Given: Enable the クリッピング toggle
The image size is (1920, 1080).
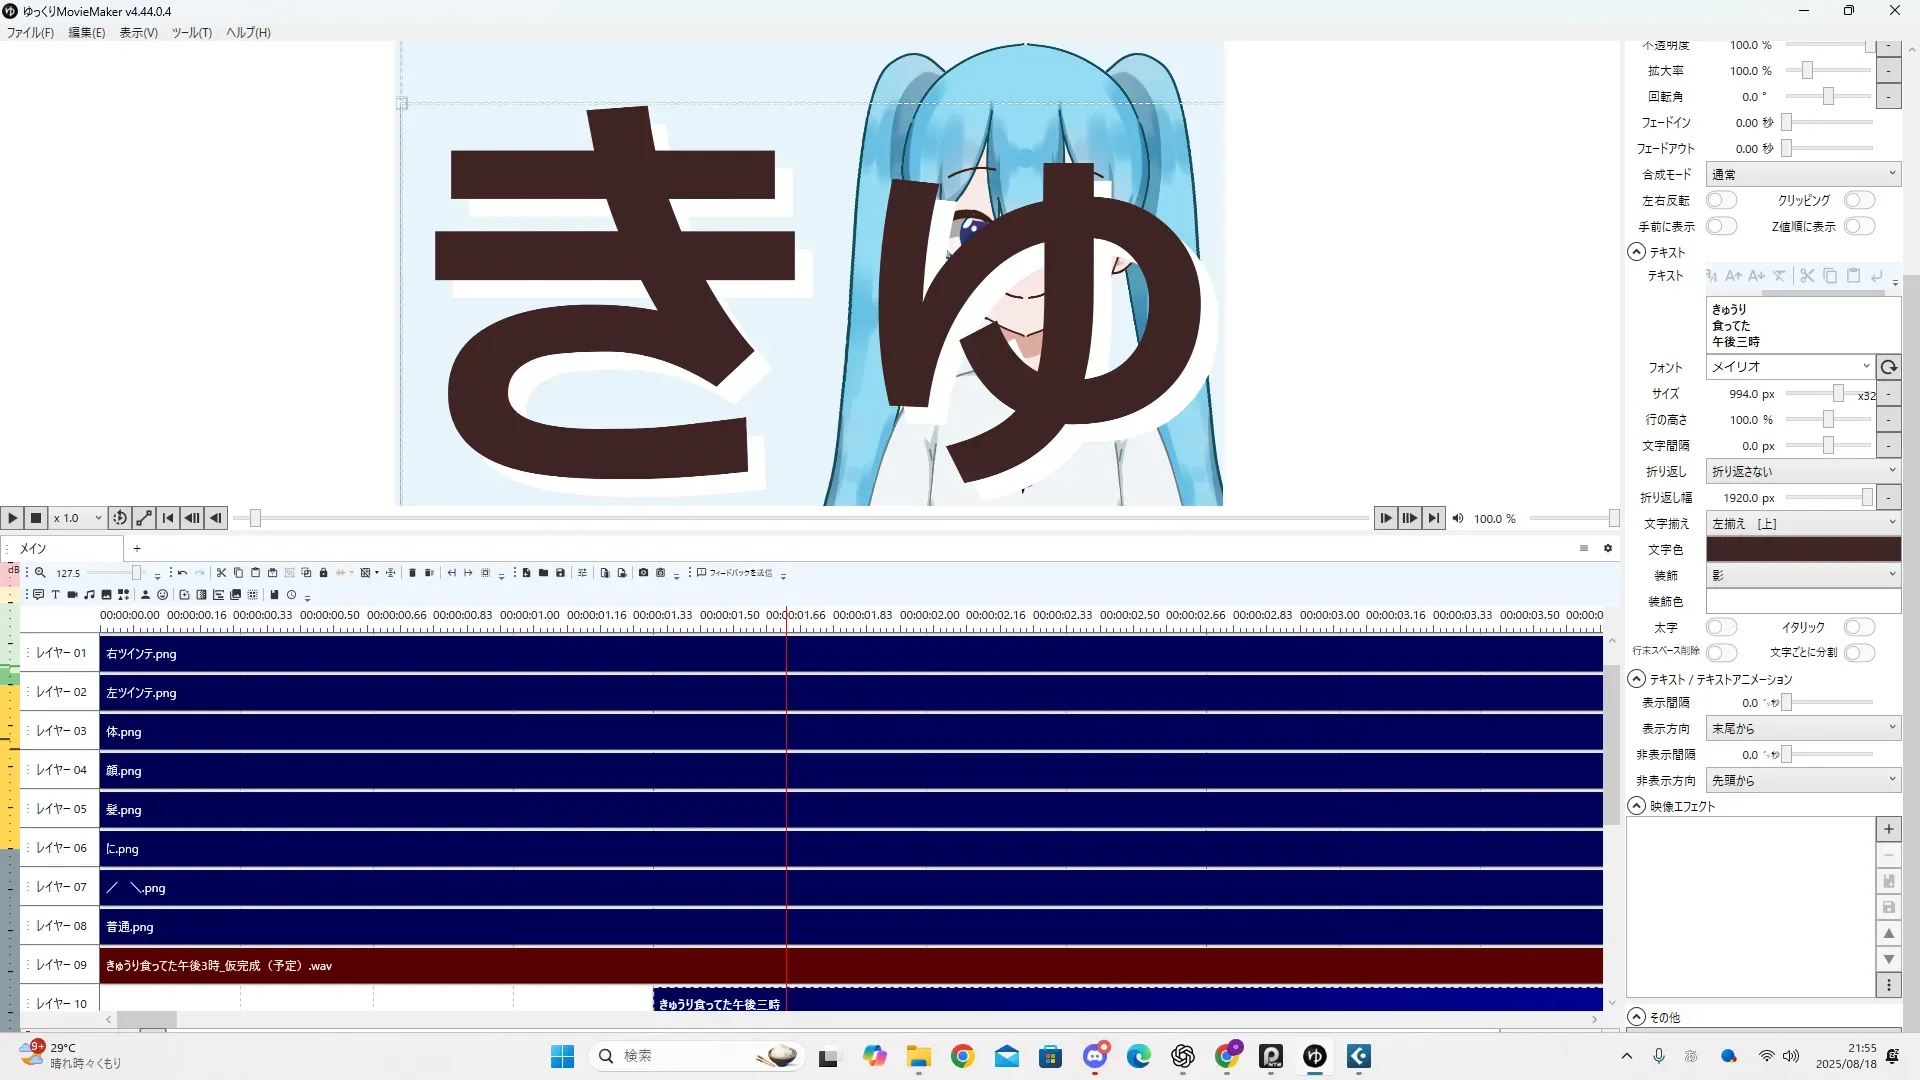Looking at the screenshot, I should click(x=1858, y=200).
